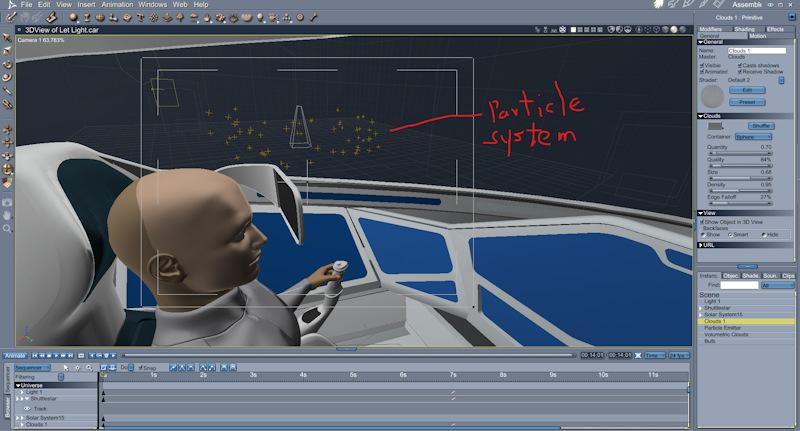Click the round target icon in top toolbar

coord(300,17)
